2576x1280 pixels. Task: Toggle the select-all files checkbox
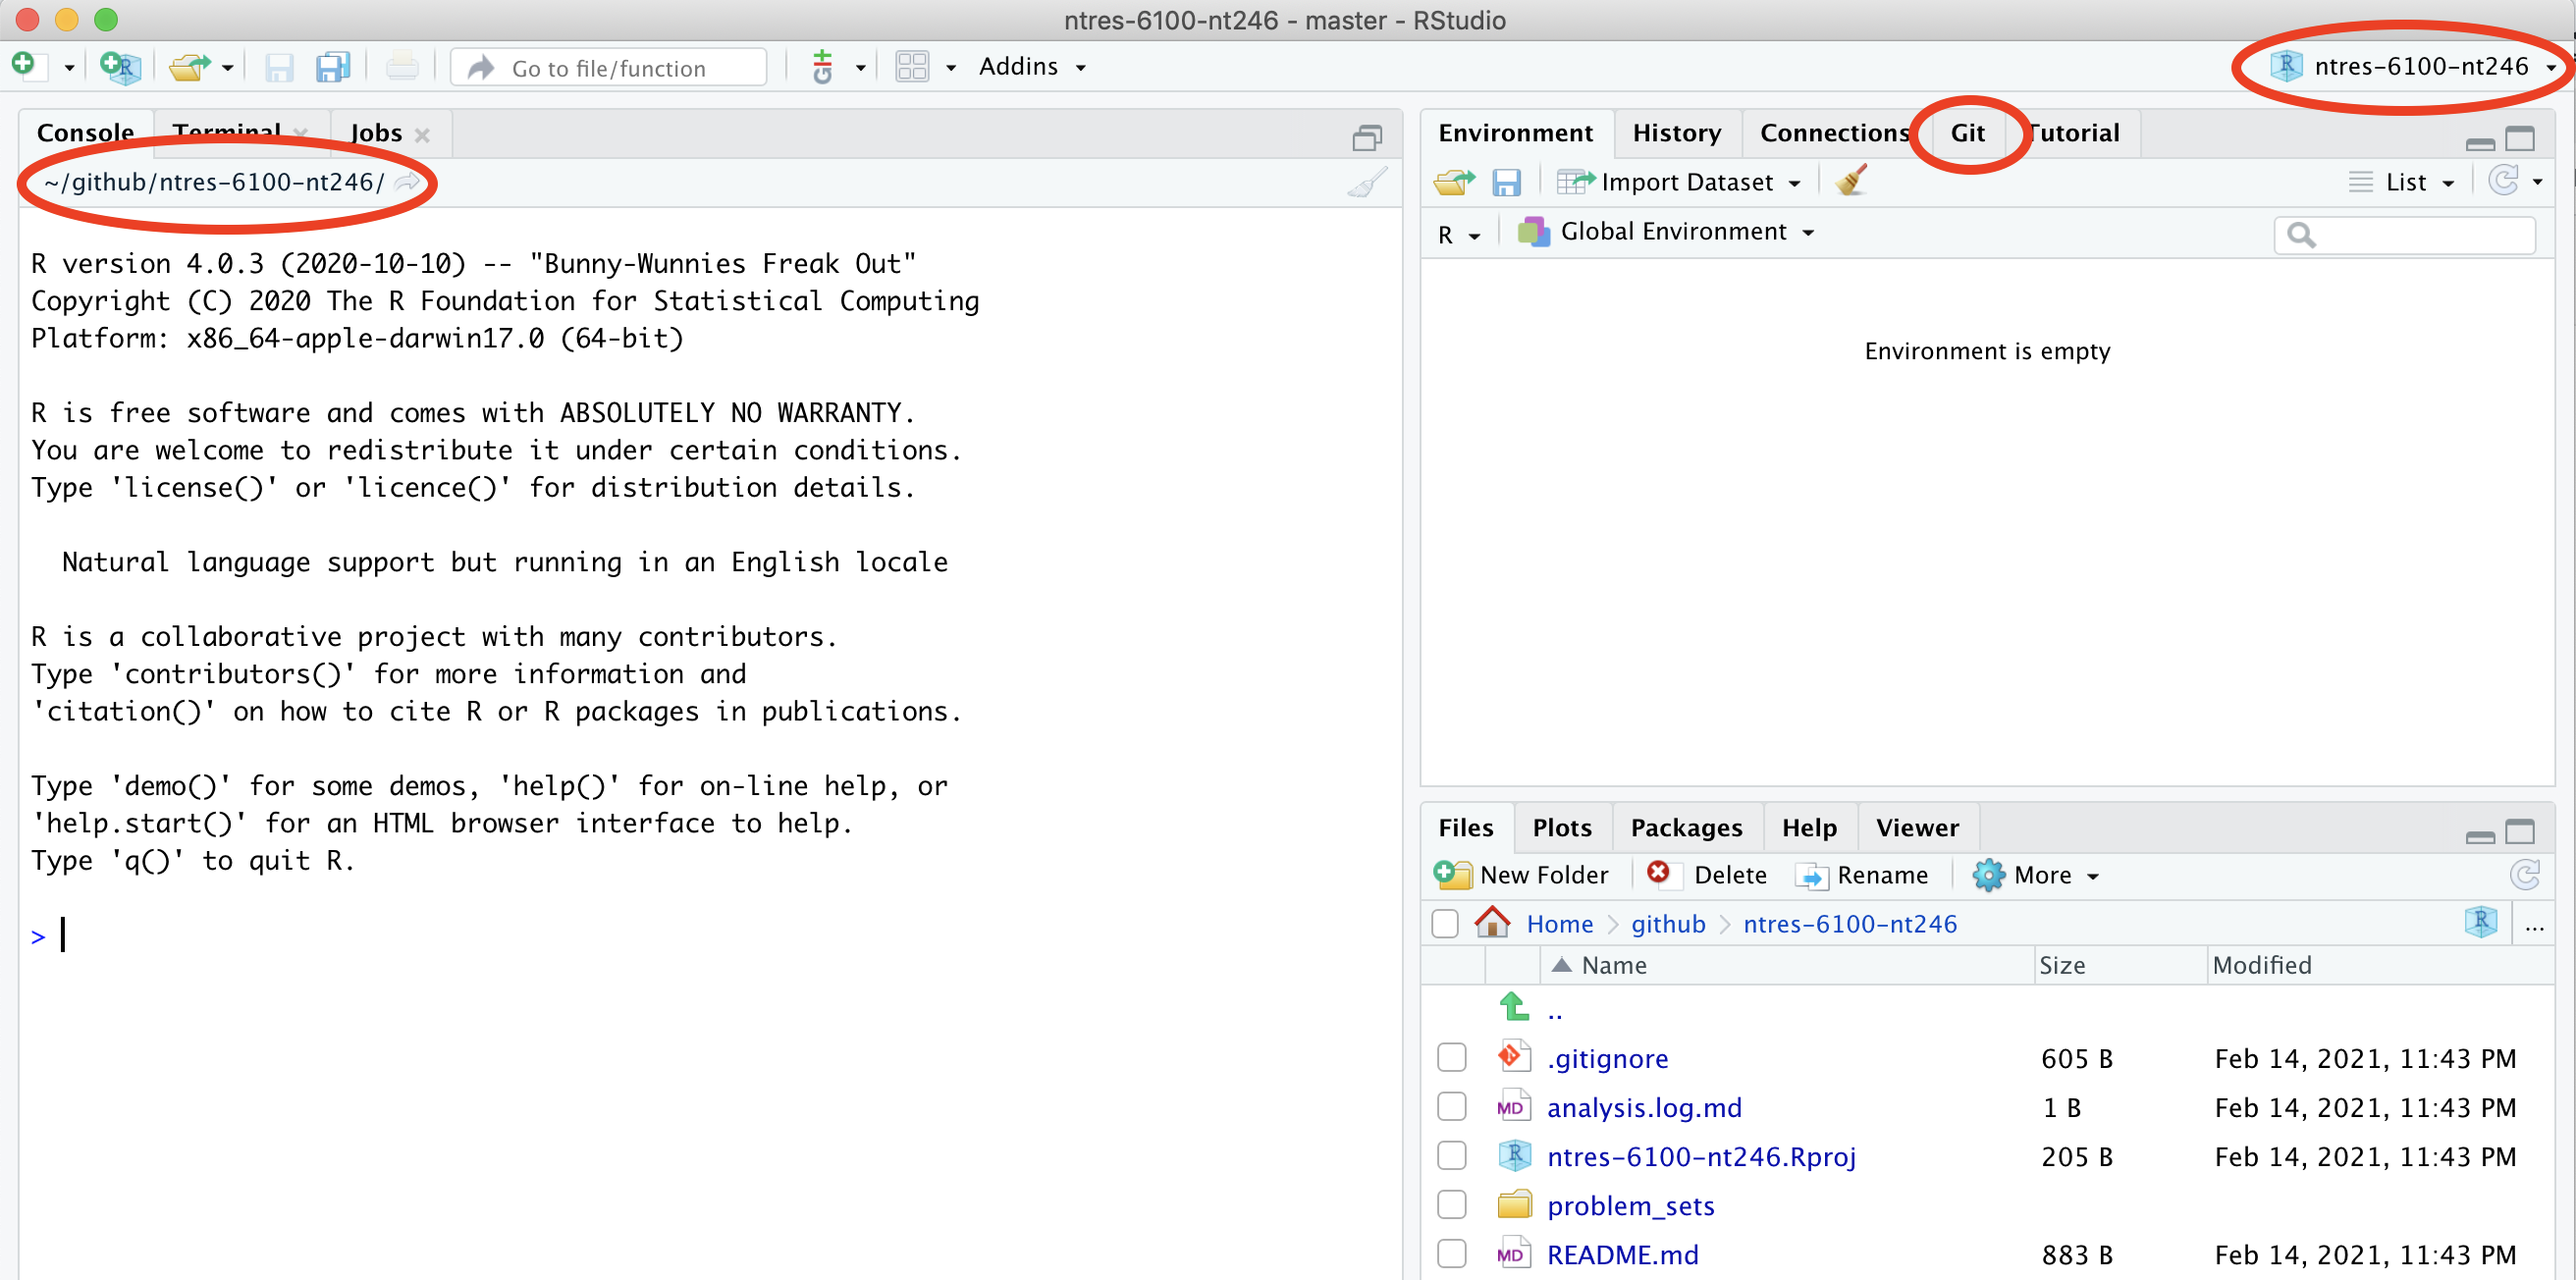(x=1445, y=923)
